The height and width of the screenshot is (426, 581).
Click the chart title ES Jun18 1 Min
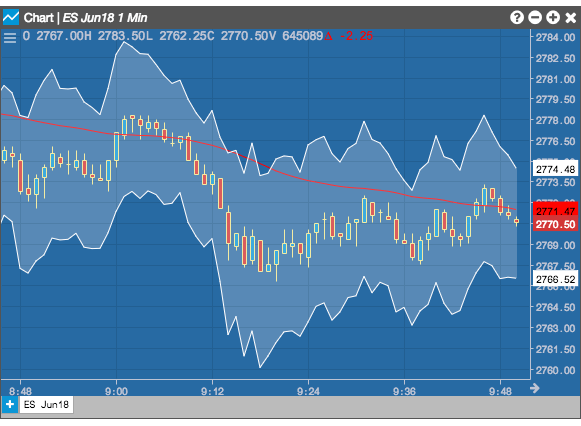tap(105, 17)
